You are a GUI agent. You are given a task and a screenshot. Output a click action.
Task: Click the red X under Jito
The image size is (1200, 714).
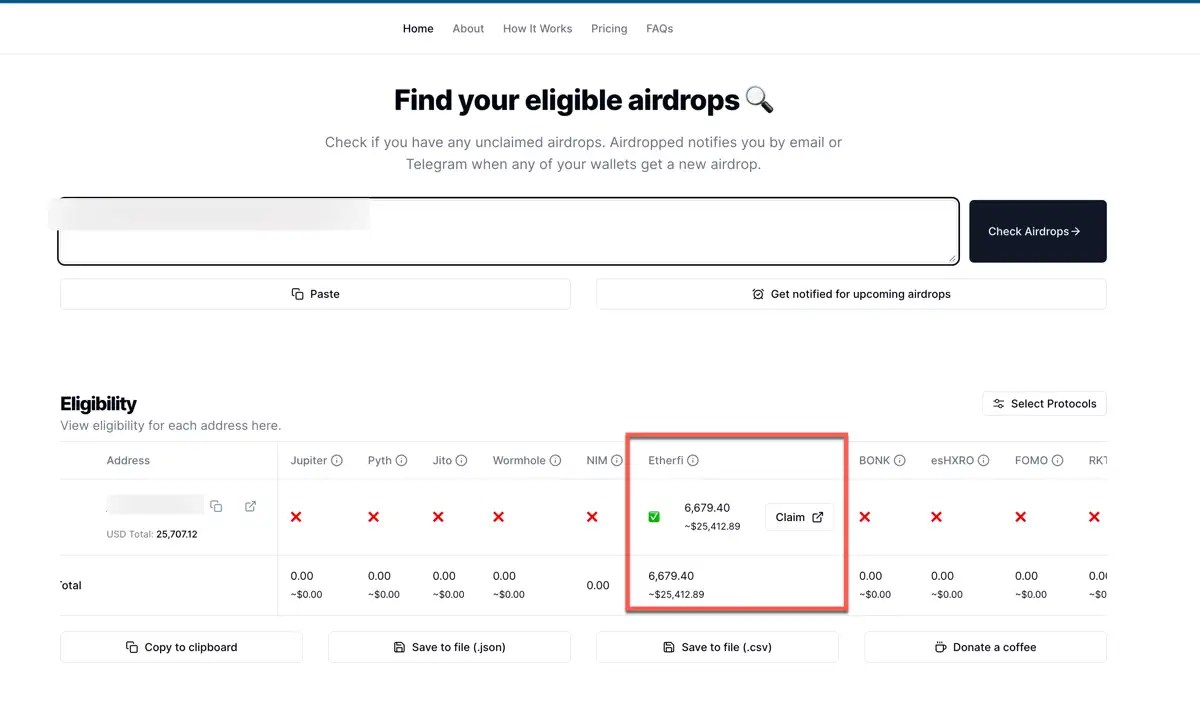click(438, 517)
